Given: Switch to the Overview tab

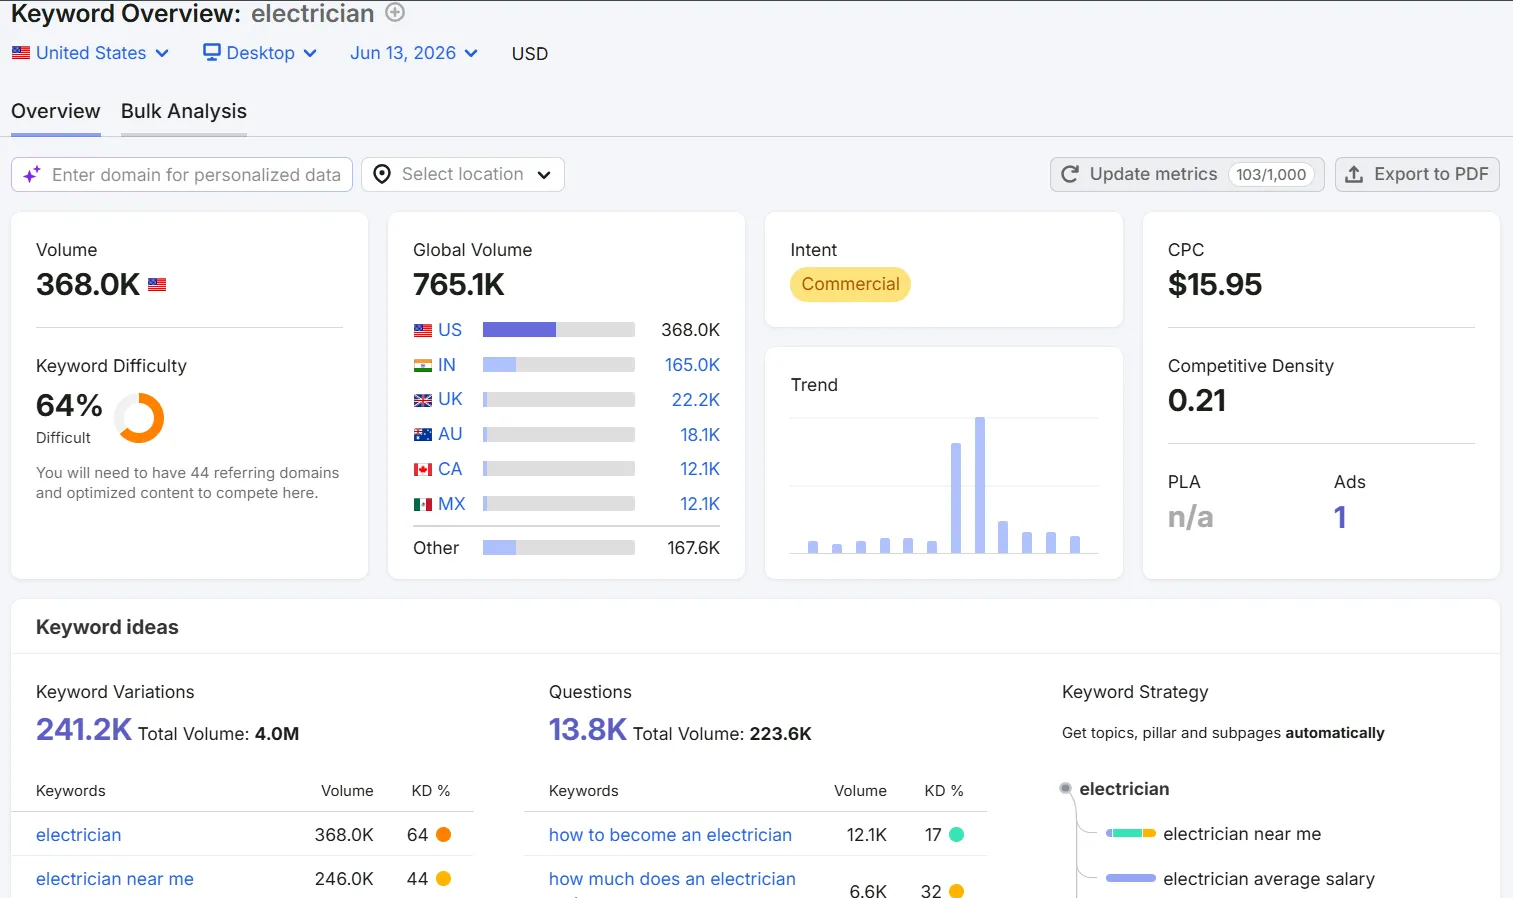Looking at the screenshot, I should [x=56, y=111].
